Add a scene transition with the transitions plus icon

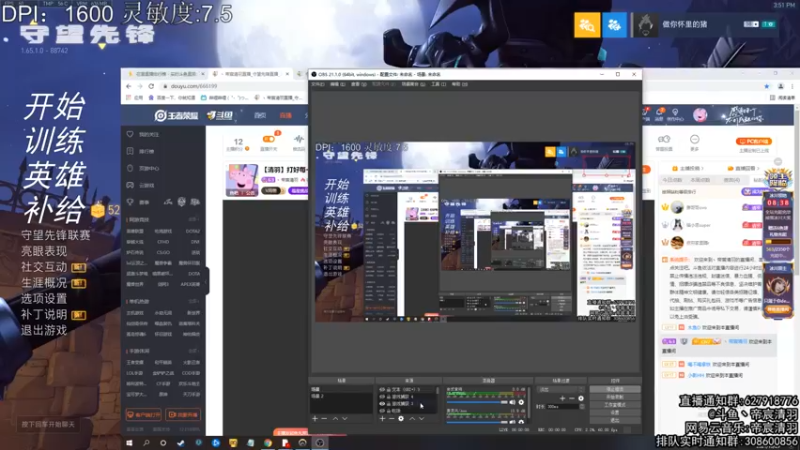pyautogui.click(x=562, y=398)
